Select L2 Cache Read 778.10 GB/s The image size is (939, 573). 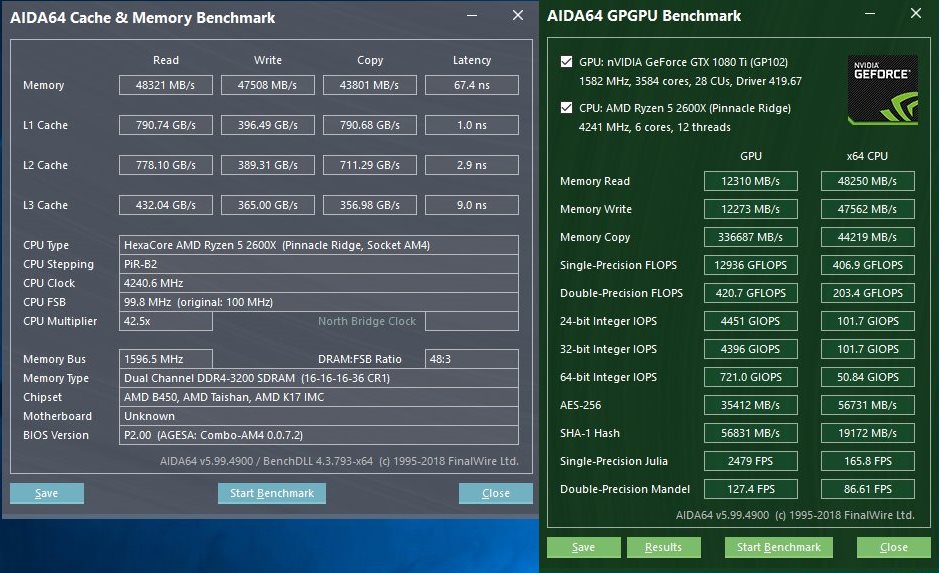(x=166, y=165)
